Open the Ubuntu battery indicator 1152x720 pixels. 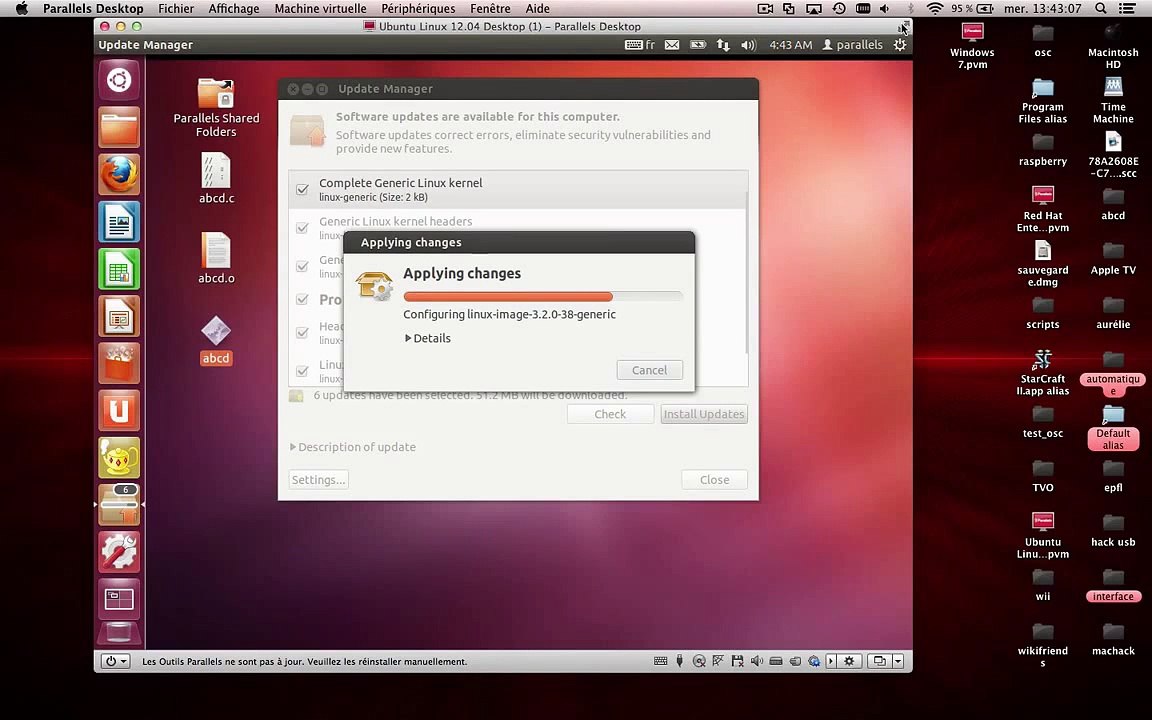(697, 45)
